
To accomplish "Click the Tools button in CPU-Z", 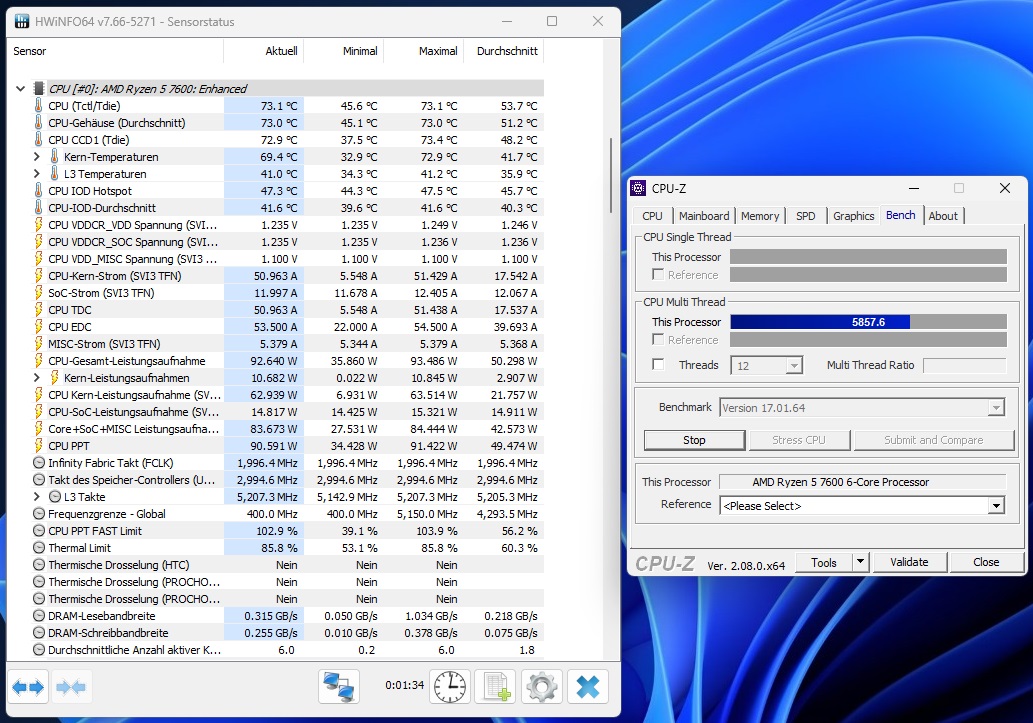I will 824,562.
